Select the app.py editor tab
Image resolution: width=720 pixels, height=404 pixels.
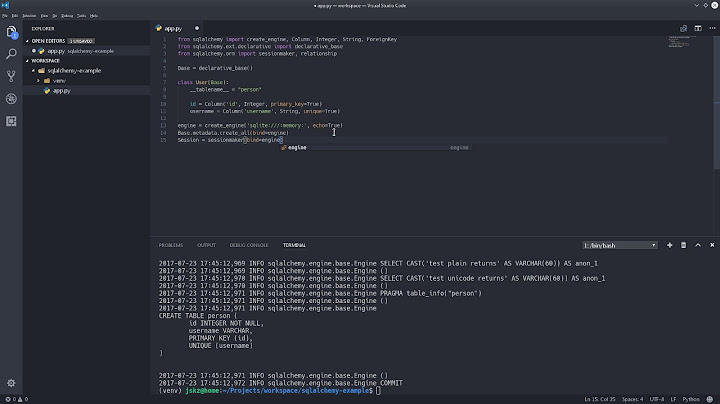click(178, 28)
